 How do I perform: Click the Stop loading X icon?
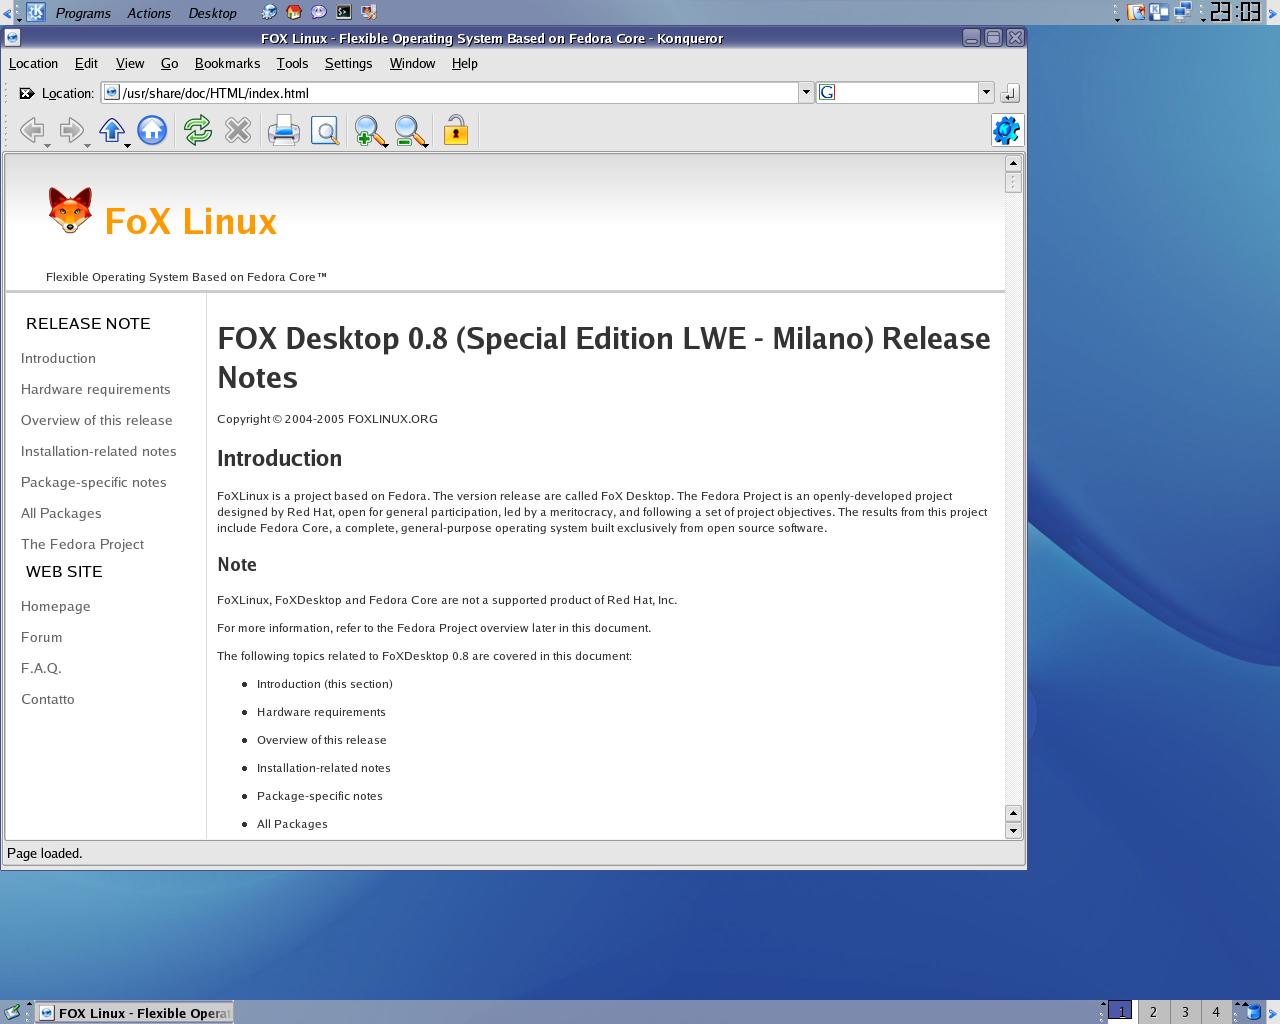click(x=238, y=130)
